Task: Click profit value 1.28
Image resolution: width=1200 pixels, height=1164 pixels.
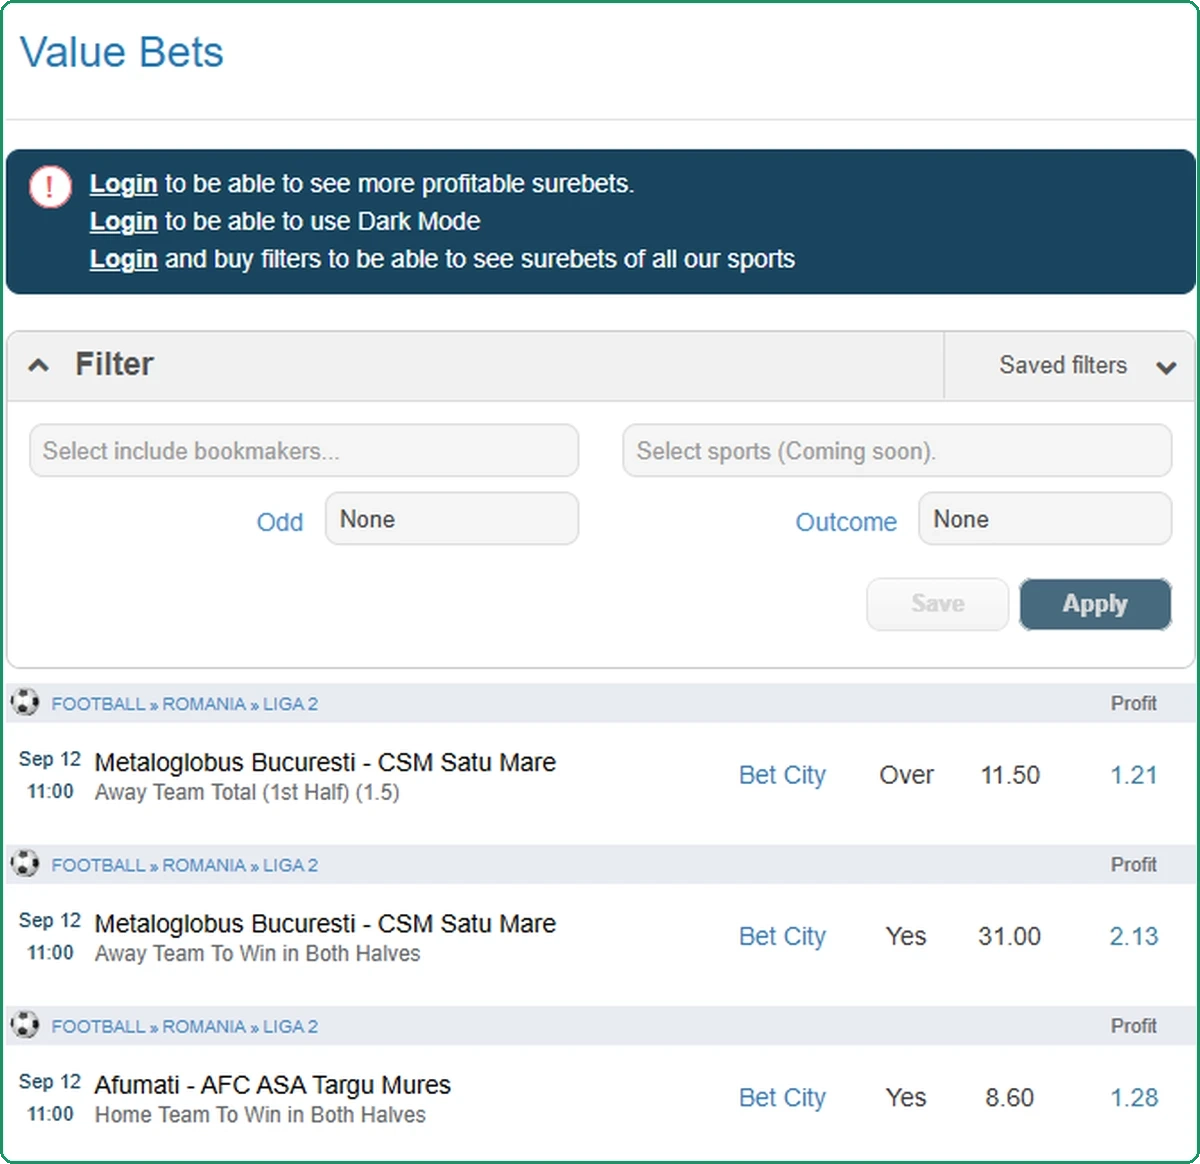Action: pos(1134,1097)
